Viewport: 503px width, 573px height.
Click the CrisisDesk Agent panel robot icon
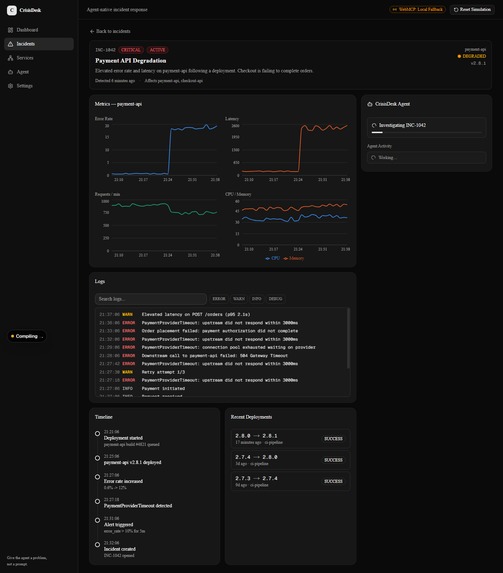[370, 104]
